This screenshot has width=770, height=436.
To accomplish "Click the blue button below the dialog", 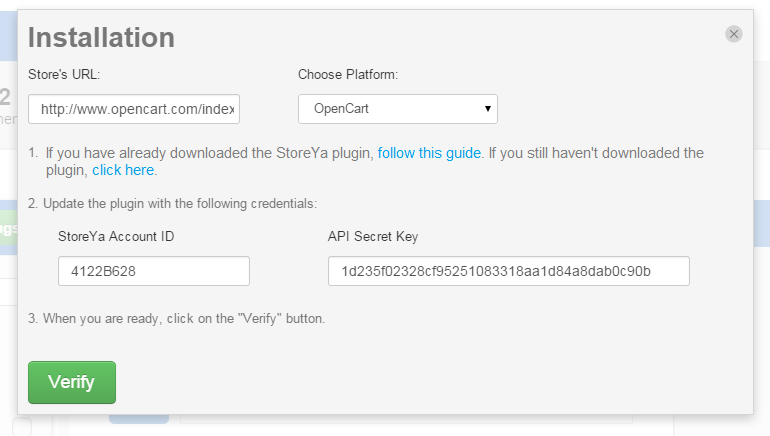I will click(138, 419).
